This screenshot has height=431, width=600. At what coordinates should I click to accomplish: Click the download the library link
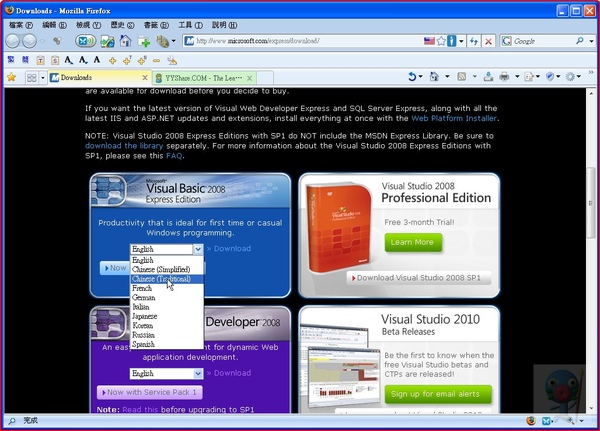124,146
